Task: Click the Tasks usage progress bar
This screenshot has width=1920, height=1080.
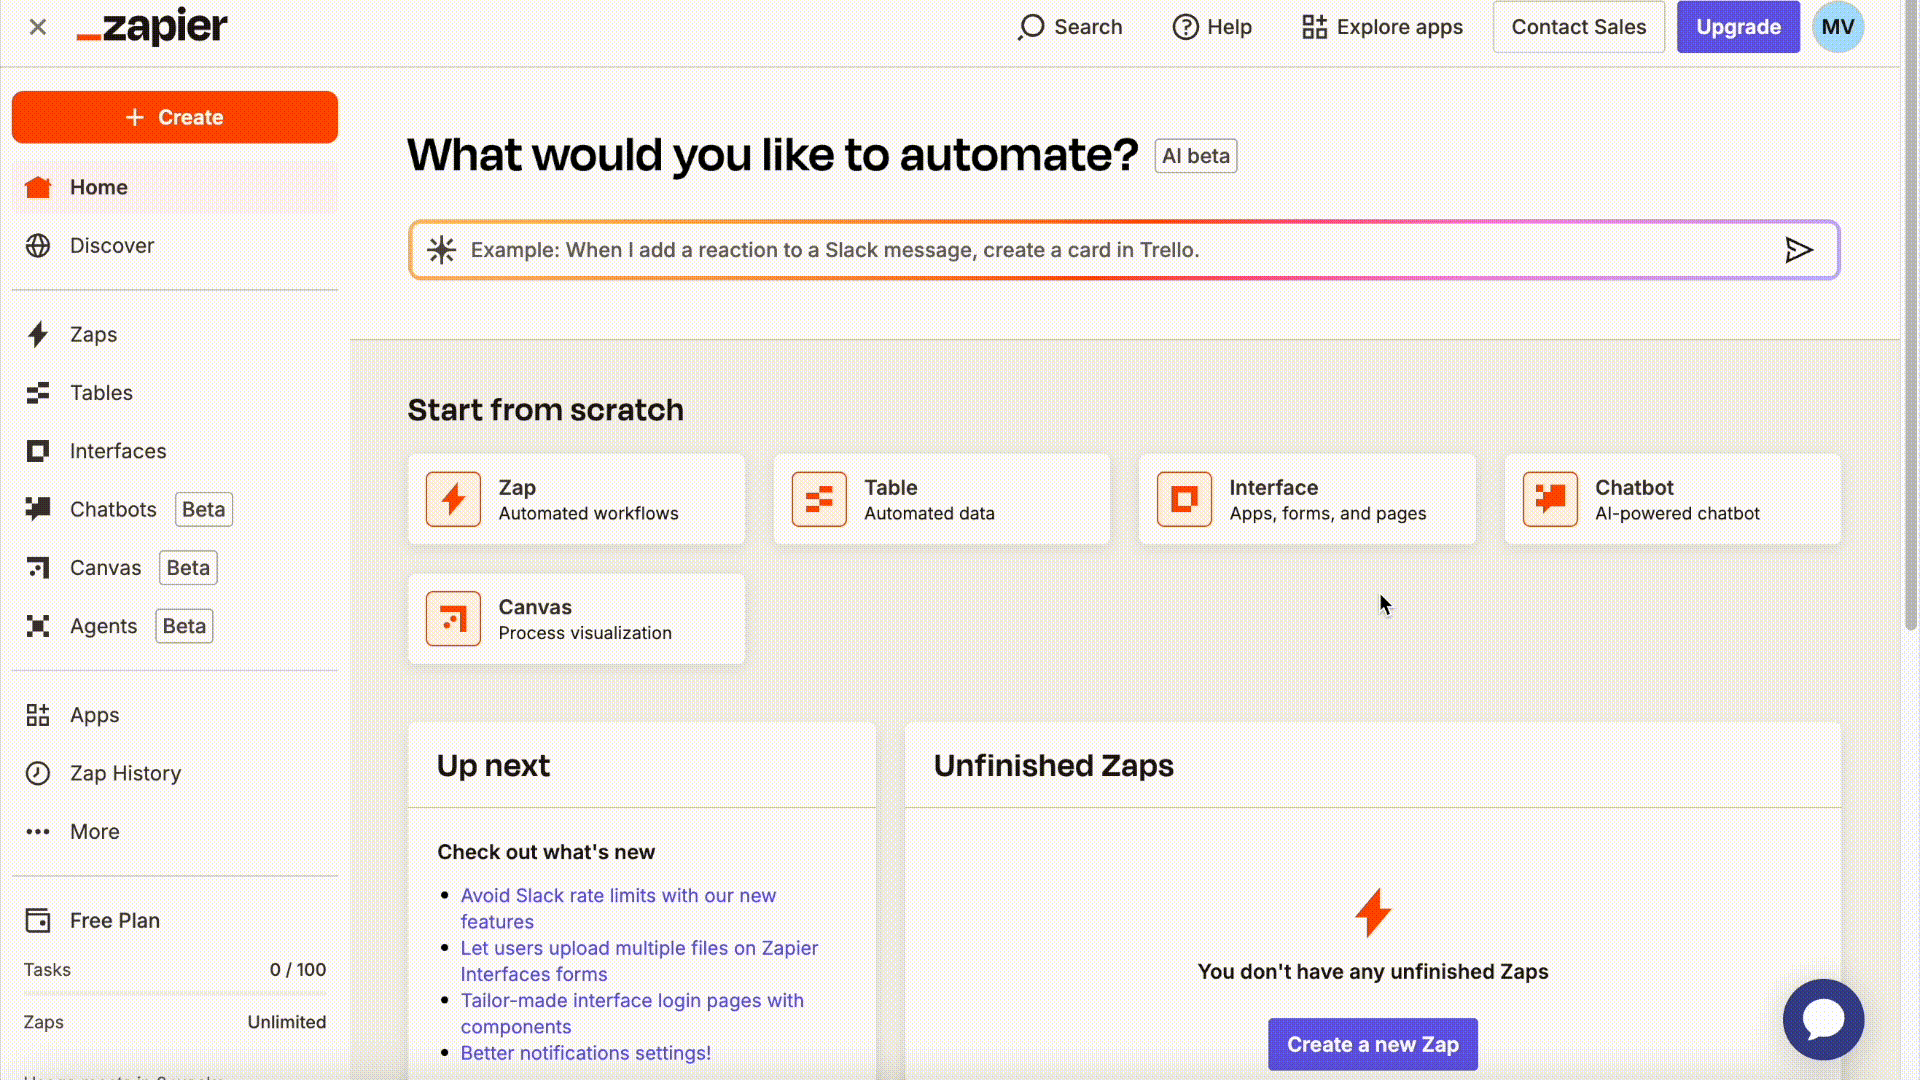Action: click(175, 993)
